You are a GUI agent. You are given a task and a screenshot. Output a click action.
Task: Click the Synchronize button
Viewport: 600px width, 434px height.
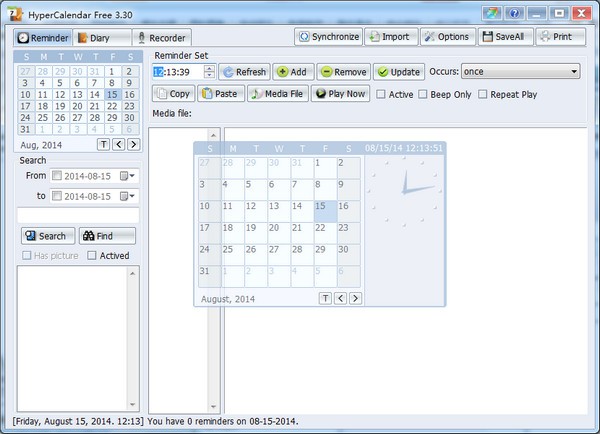(329, 37)
